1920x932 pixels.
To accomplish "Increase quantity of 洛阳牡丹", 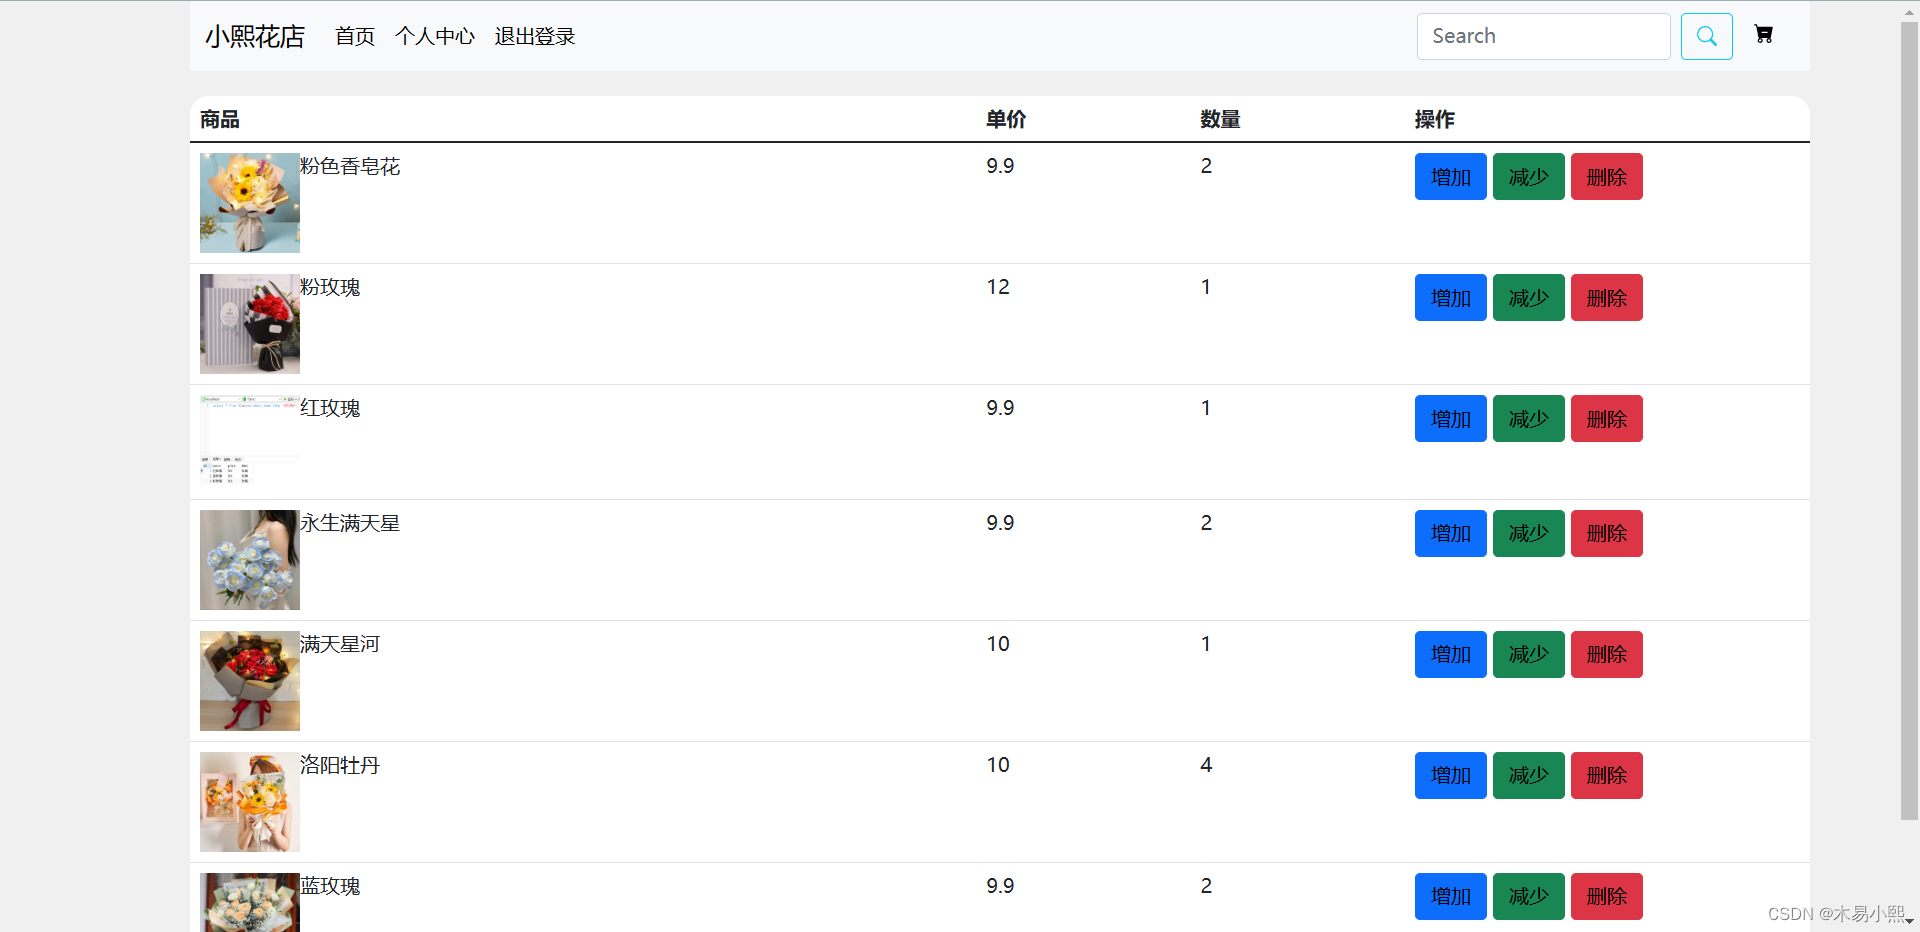I will click(x=1450, y=776).
